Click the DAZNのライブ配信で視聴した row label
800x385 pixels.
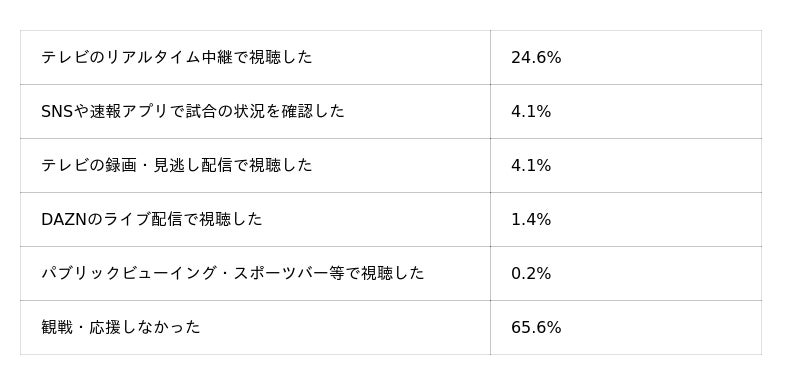(x=152, y=219)
